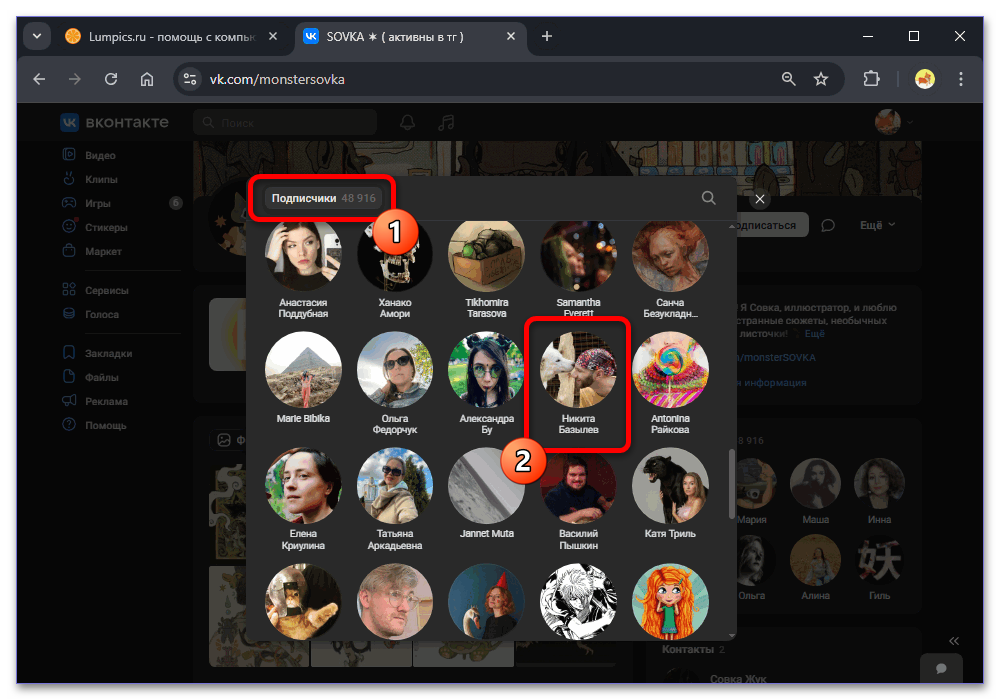Image resolution: width=1000 pixels, height=700 pixels.
Task: Click the VK search field
Action: [284, 122]
